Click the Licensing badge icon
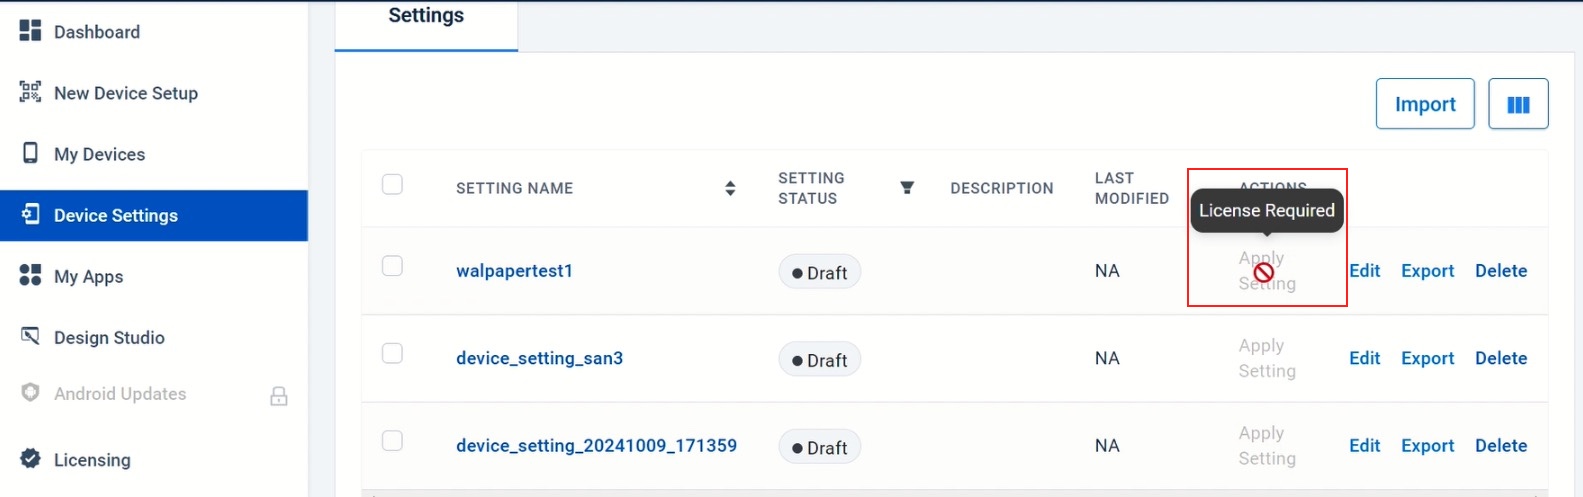This screenshot has height=497, width=1583. [30, 458]
